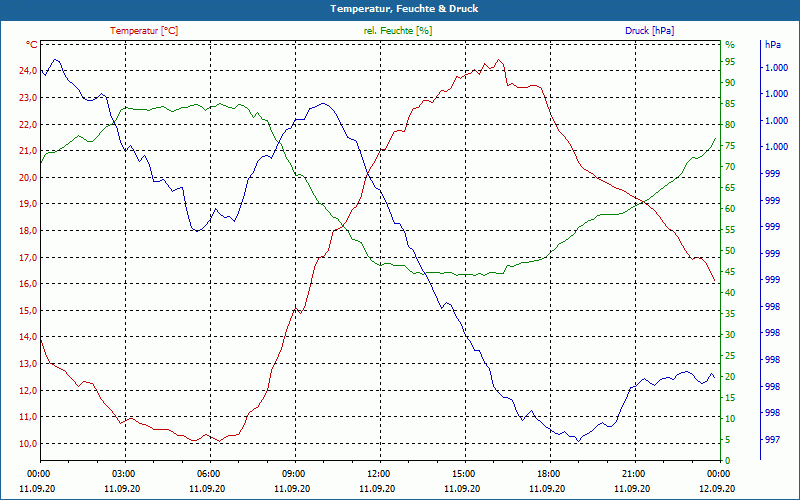Click the 15:00 time axis label
Screen dimensions: 800x500
pos(463,473)
